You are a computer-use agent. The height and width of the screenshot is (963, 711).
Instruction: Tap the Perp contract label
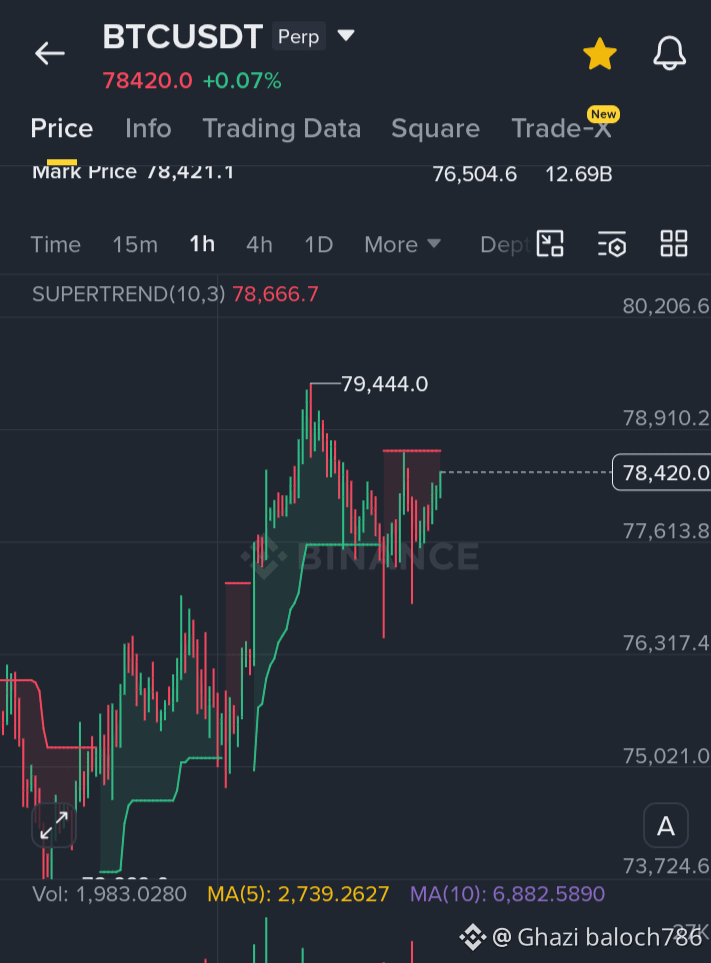tap(298, 37)
